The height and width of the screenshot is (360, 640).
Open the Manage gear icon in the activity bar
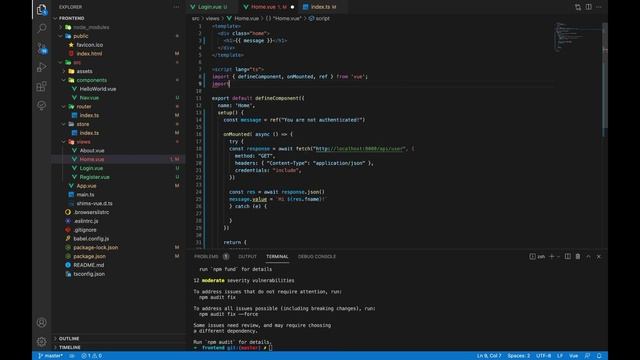tap(42, 342)
